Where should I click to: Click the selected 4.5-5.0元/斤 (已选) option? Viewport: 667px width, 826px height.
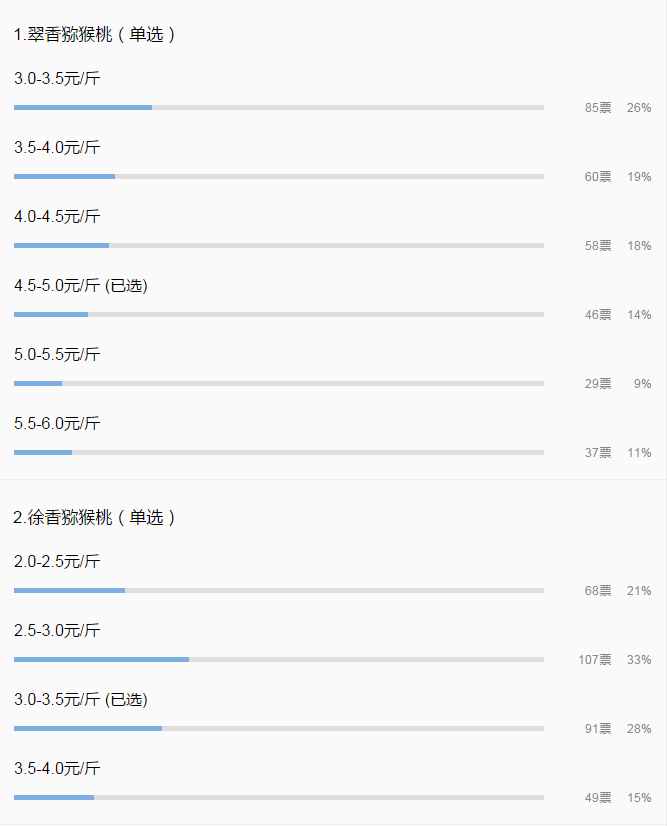[80, 285]
